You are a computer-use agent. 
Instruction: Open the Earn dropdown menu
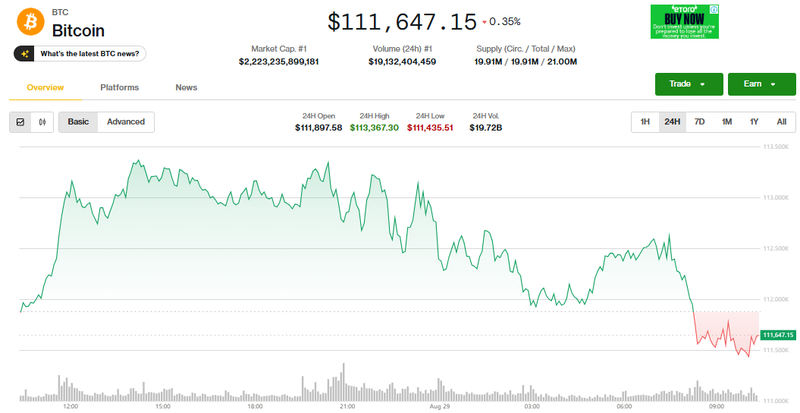point(761,84)
